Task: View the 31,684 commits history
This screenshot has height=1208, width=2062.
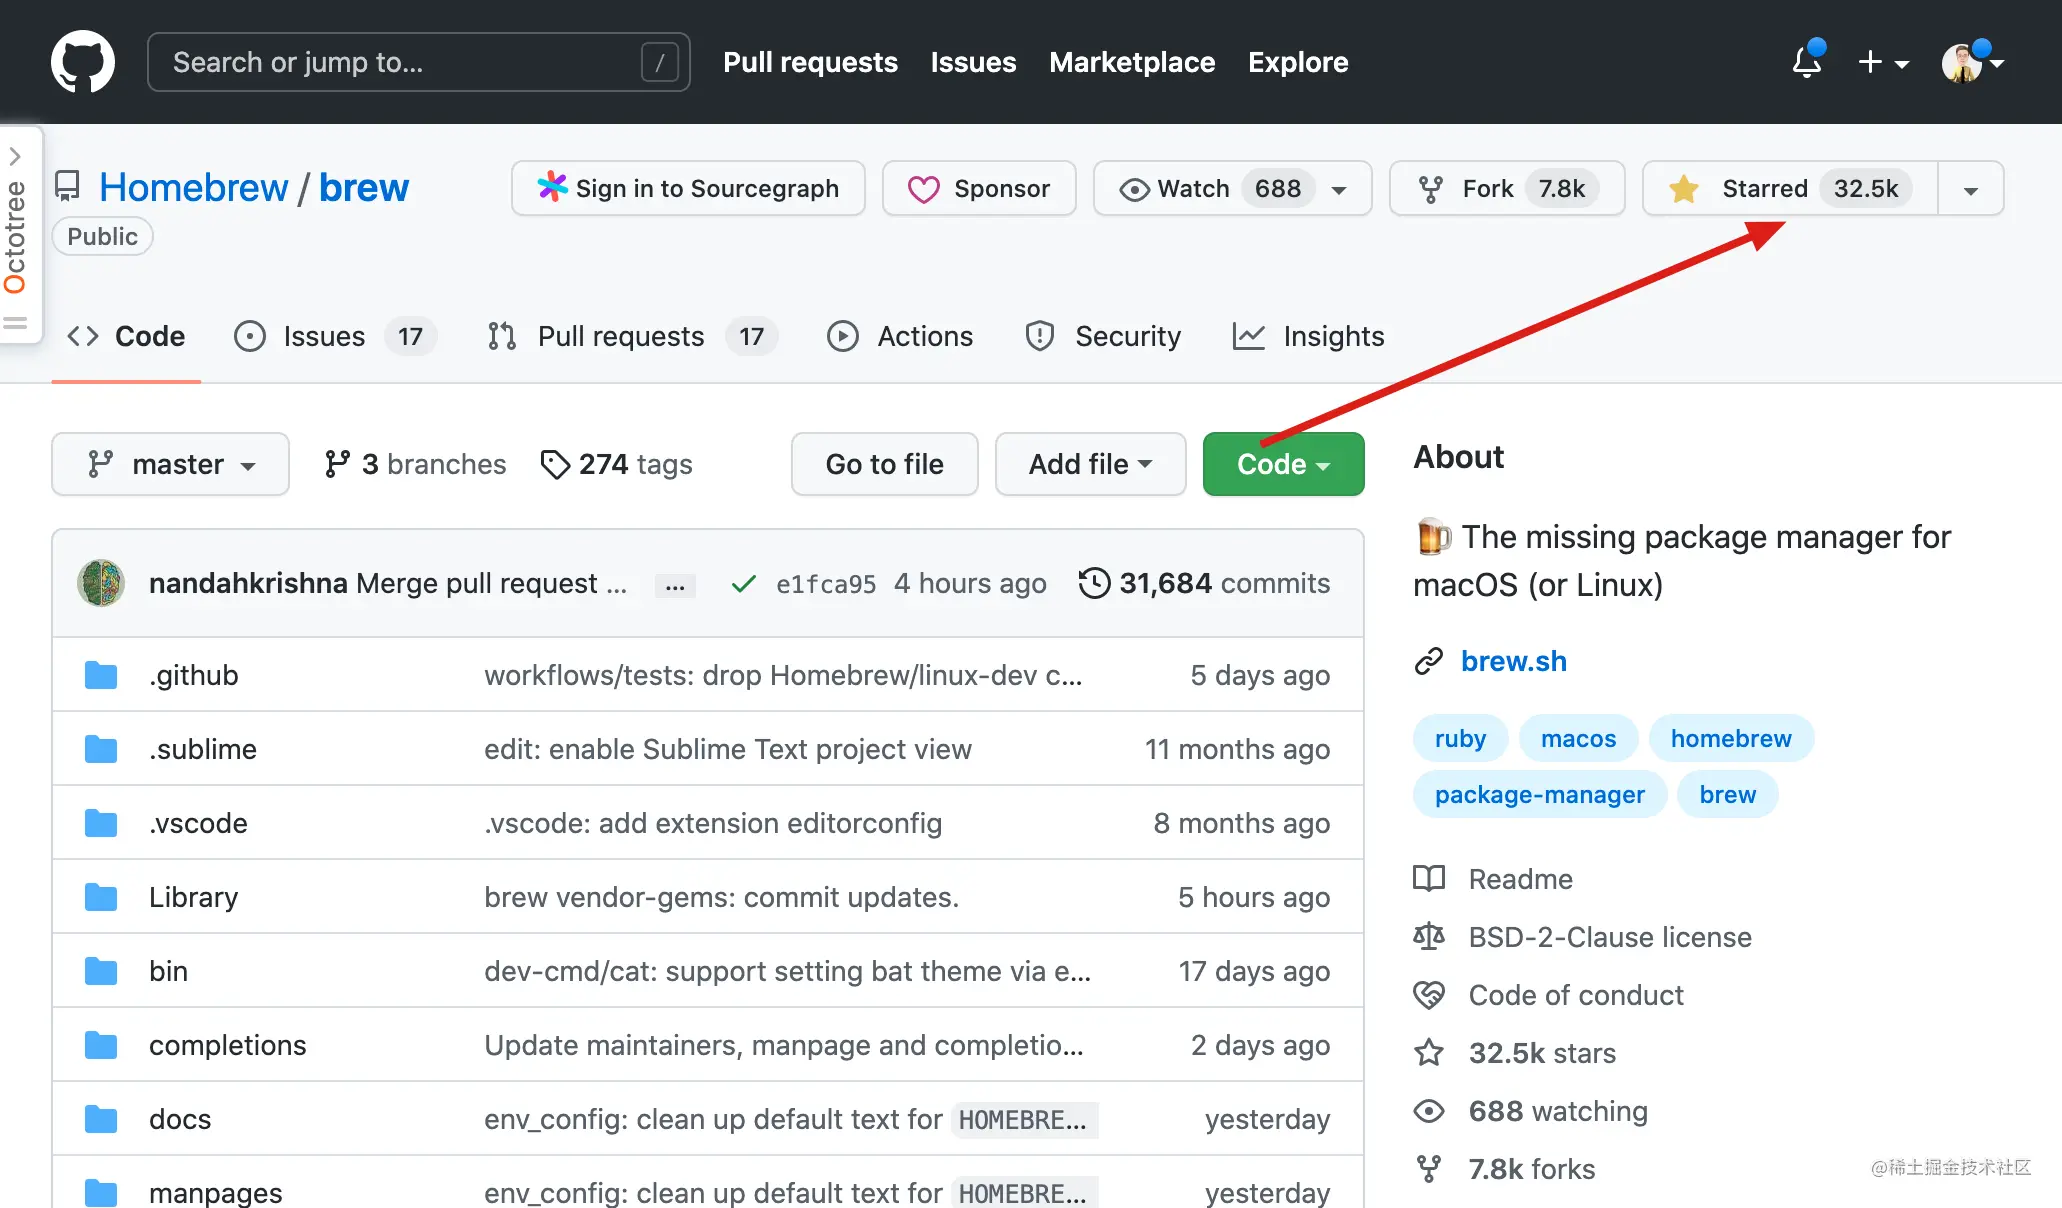Action: [1205, 583]
